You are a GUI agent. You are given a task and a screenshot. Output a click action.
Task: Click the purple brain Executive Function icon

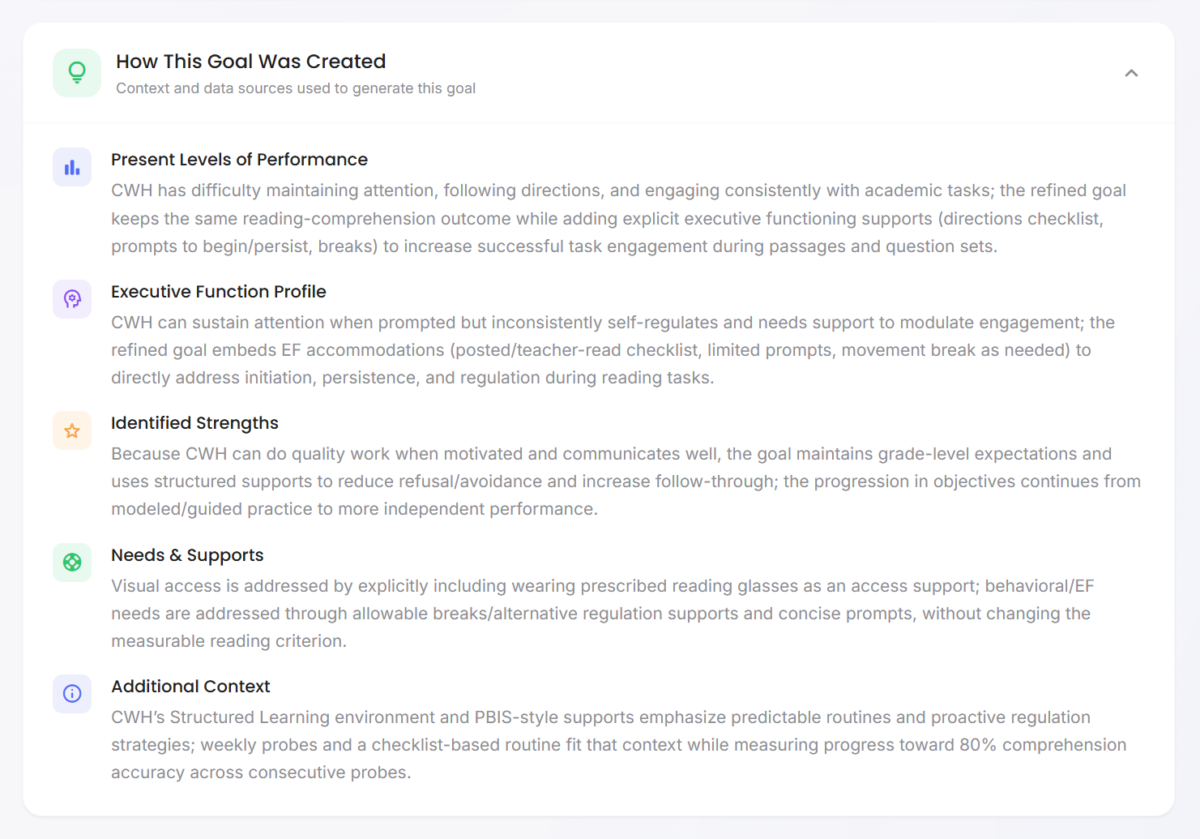pyautogui.click(x=72, y=299)
